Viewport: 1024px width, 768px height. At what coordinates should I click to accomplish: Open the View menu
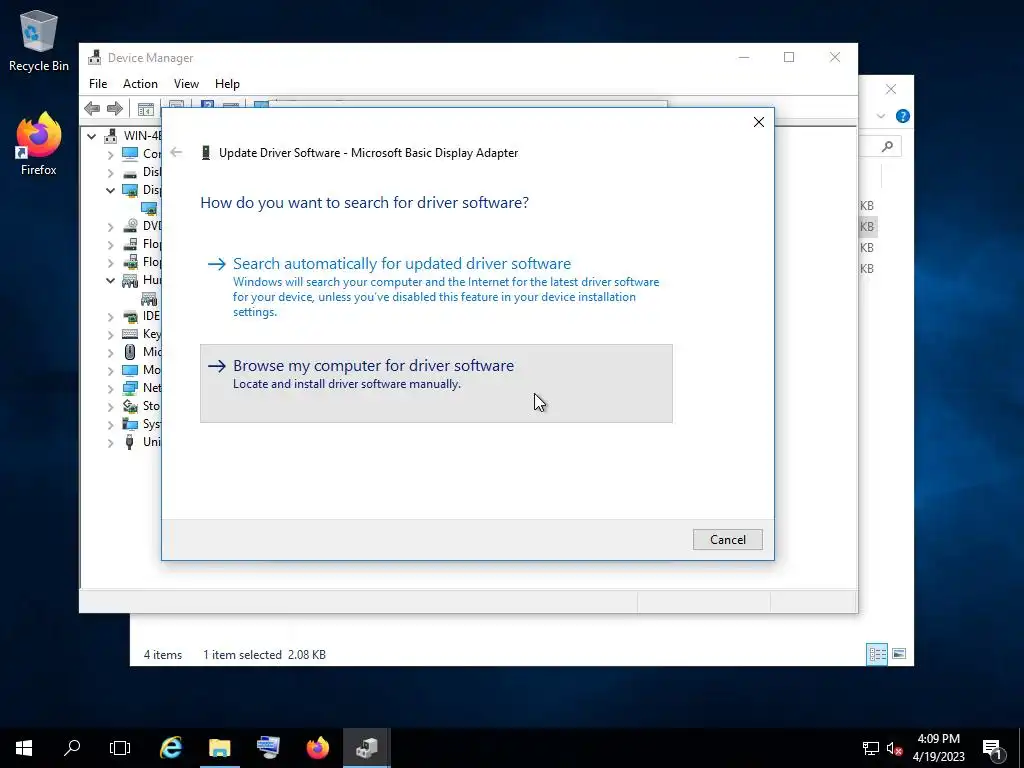[186, 84]
